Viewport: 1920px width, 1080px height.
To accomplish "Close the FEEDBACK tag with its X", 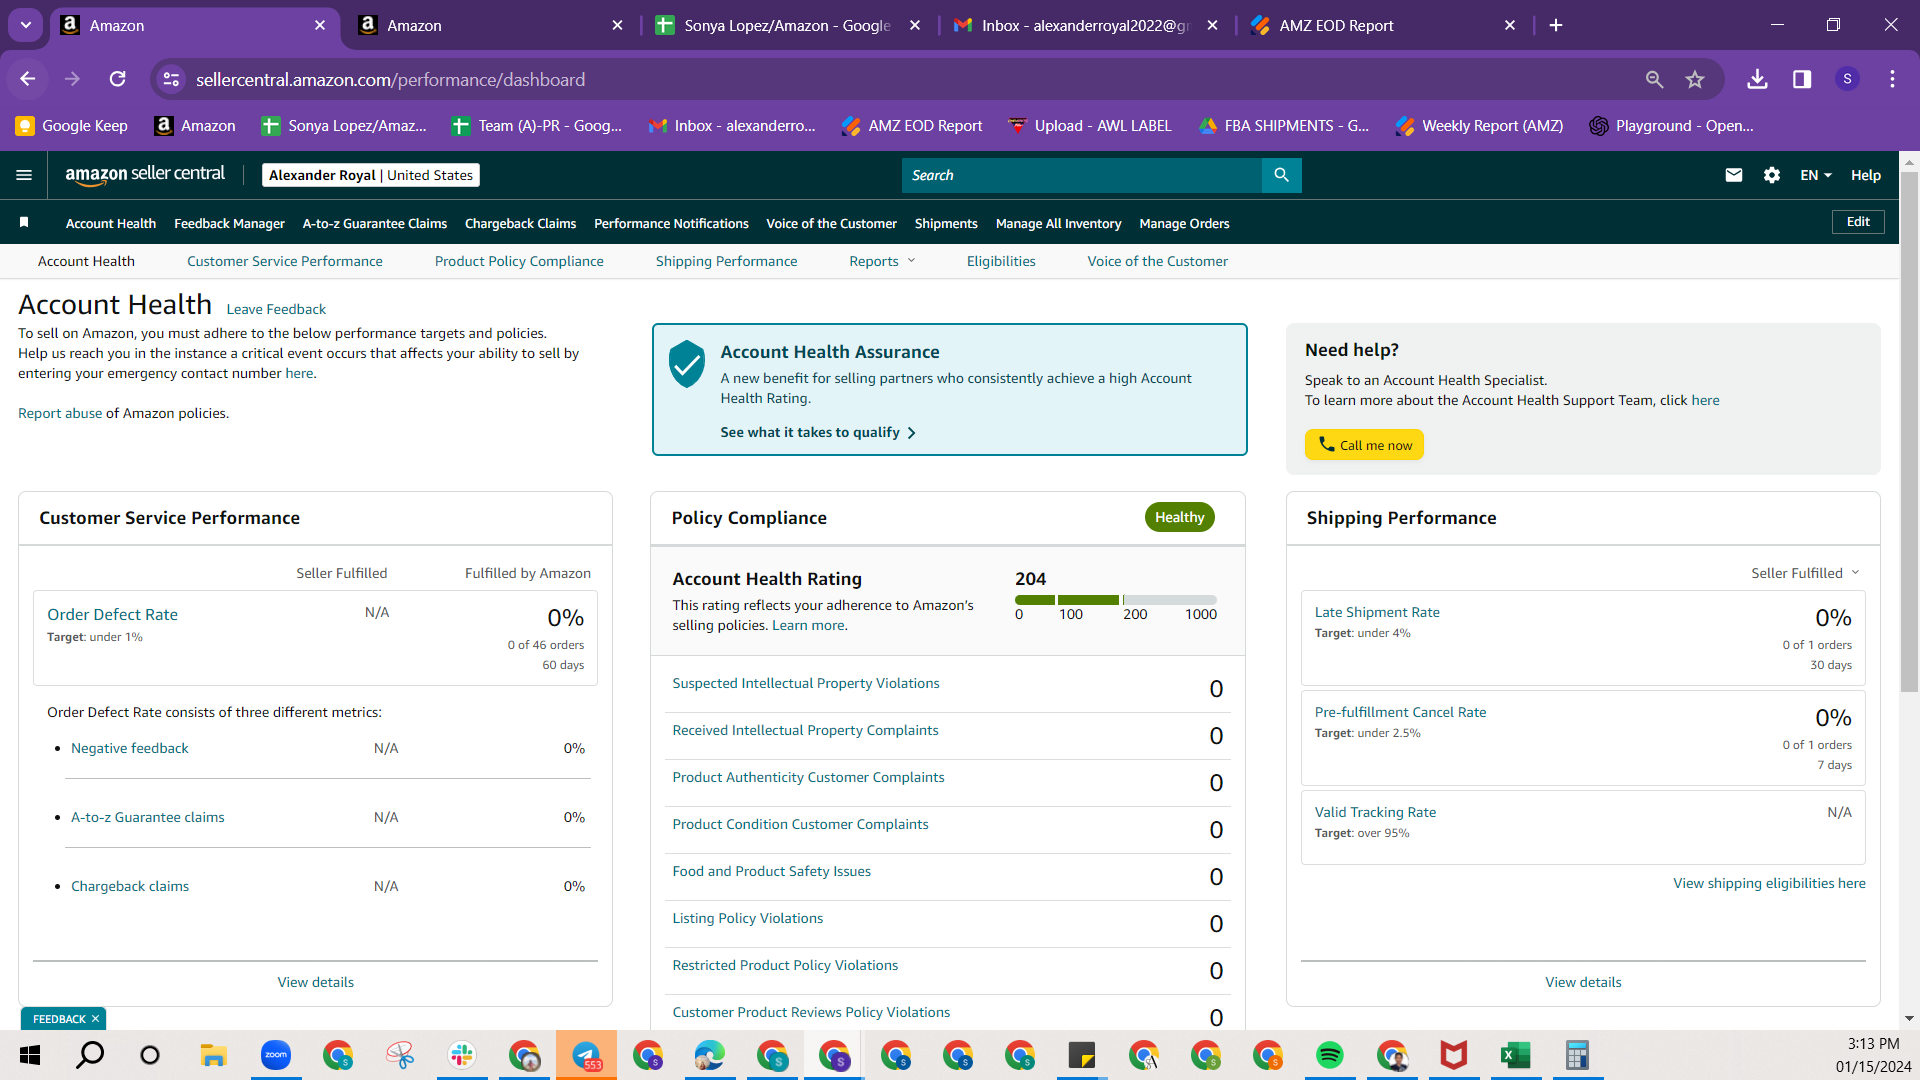I will (95, 1019).
